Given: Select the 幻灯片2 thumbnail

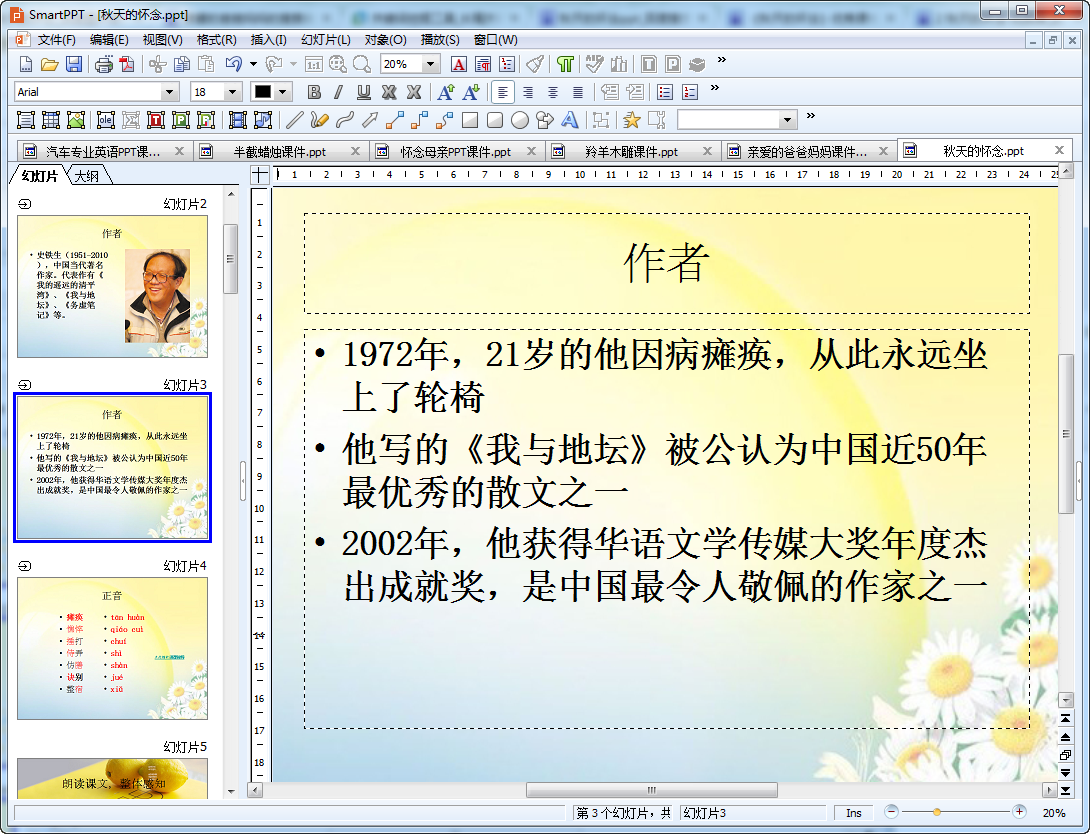Looking at the screenshot, I should pyautogui.click(x=113, y=286).
